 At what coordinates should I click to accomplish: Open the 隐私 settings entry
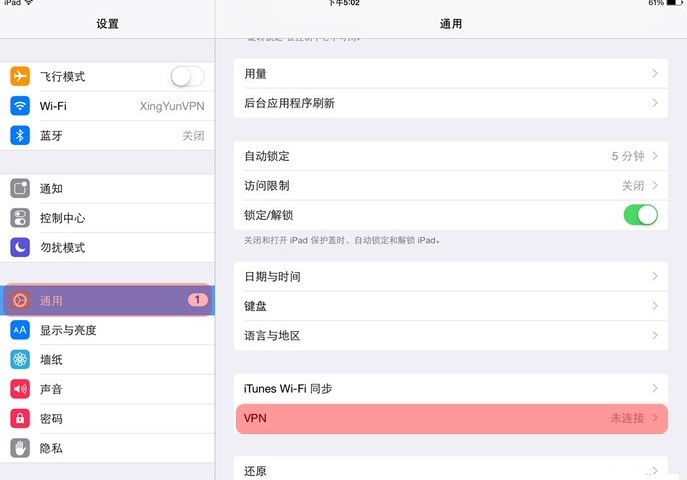click(x=107, y=448)
